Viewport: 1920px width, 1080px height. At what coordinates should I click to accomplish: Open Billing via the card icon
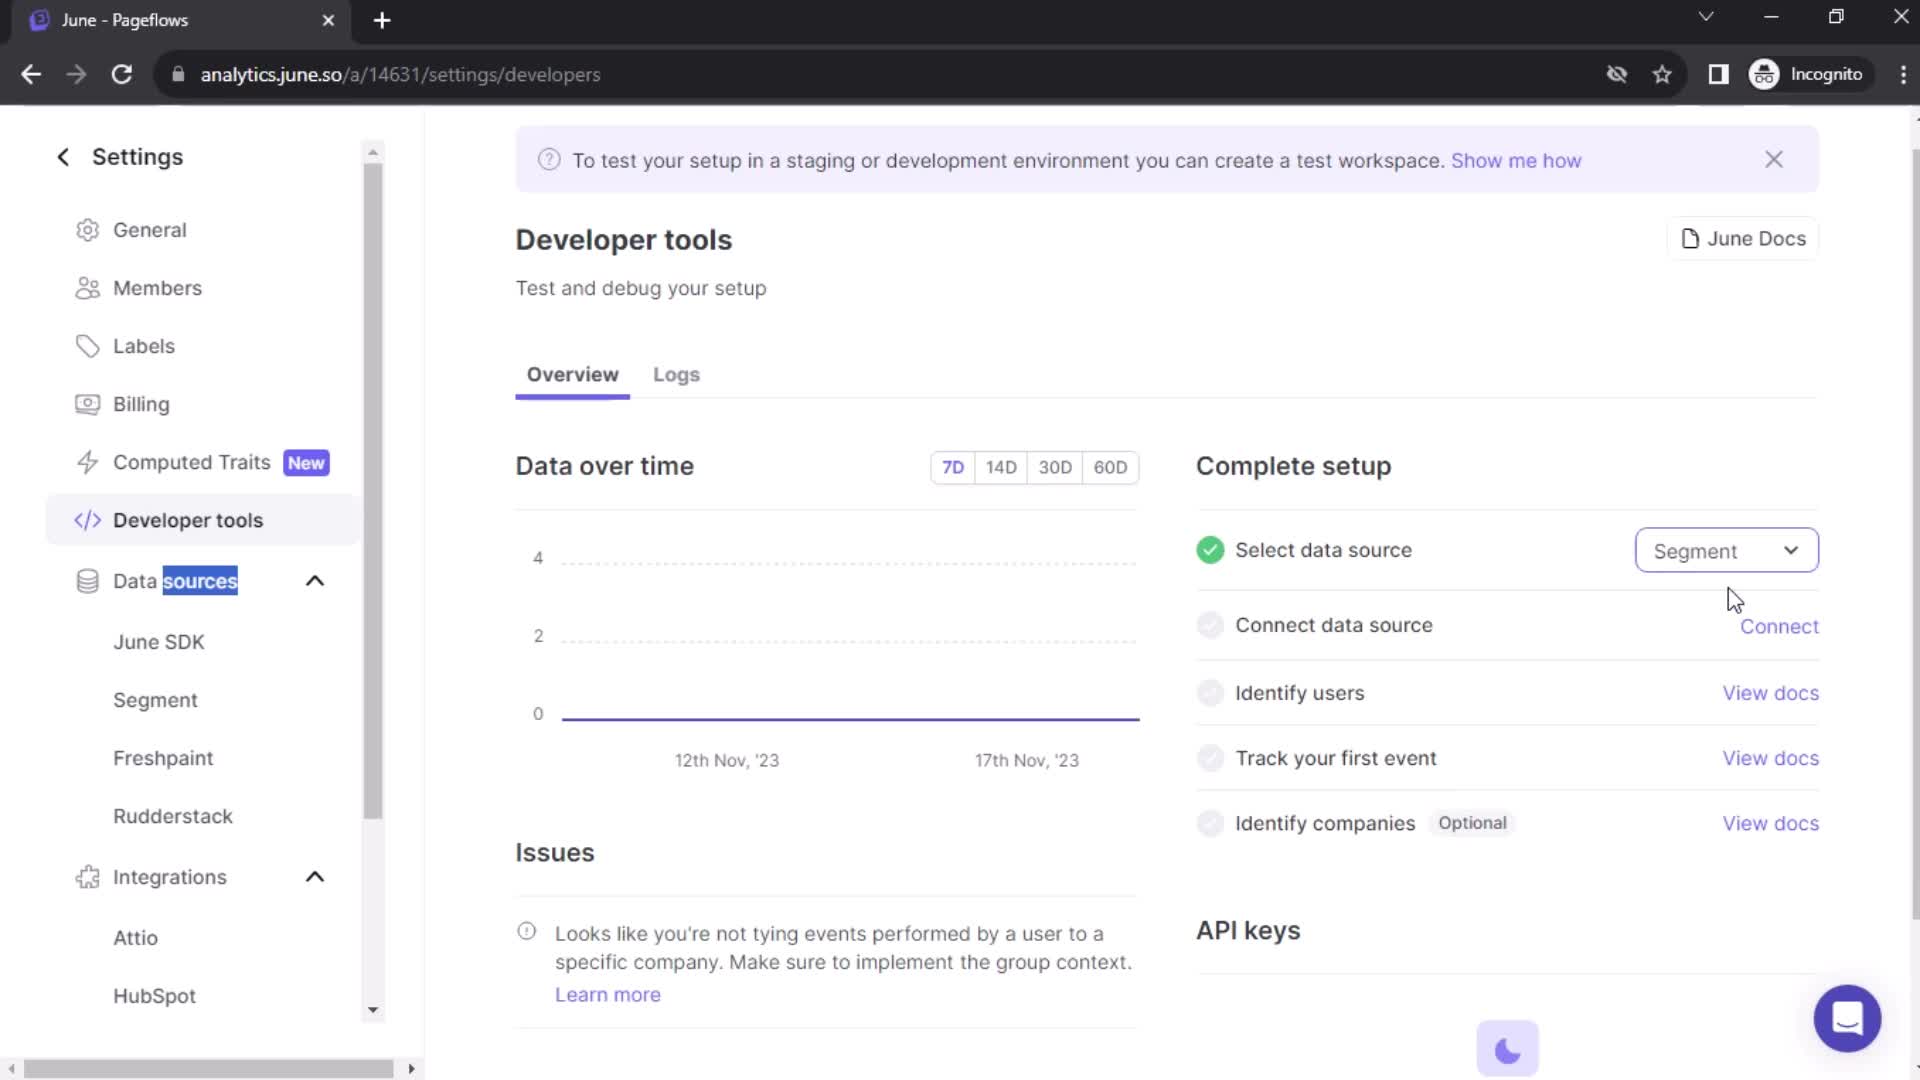tap(88, 404)
